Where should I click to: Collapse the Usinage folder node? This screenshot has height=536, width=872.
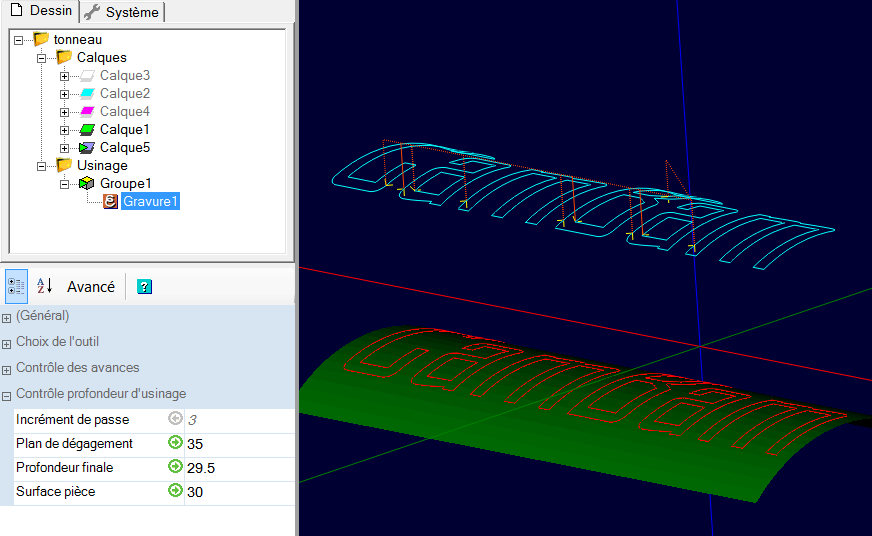point(41,166)
